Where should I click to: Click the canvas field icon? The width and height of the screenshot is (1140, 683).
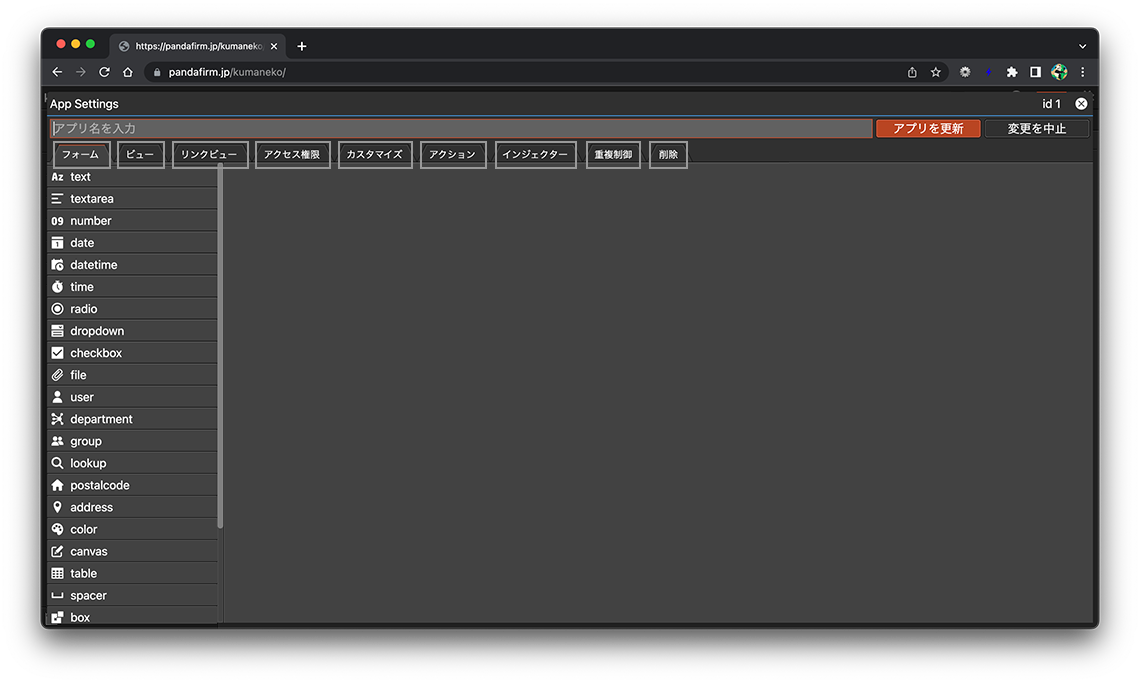point(57,551)
